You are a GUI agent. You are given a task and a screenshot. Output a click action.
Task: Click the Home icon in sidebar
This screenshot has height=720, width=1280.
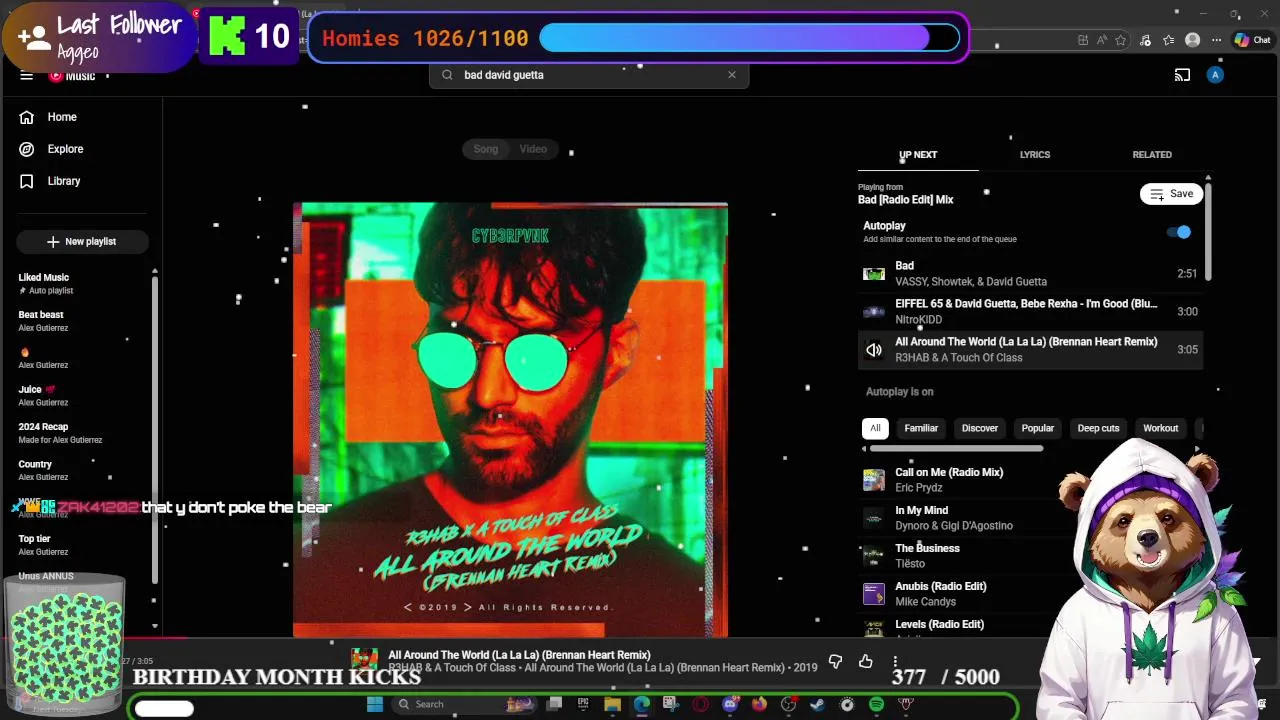point(27,117)
